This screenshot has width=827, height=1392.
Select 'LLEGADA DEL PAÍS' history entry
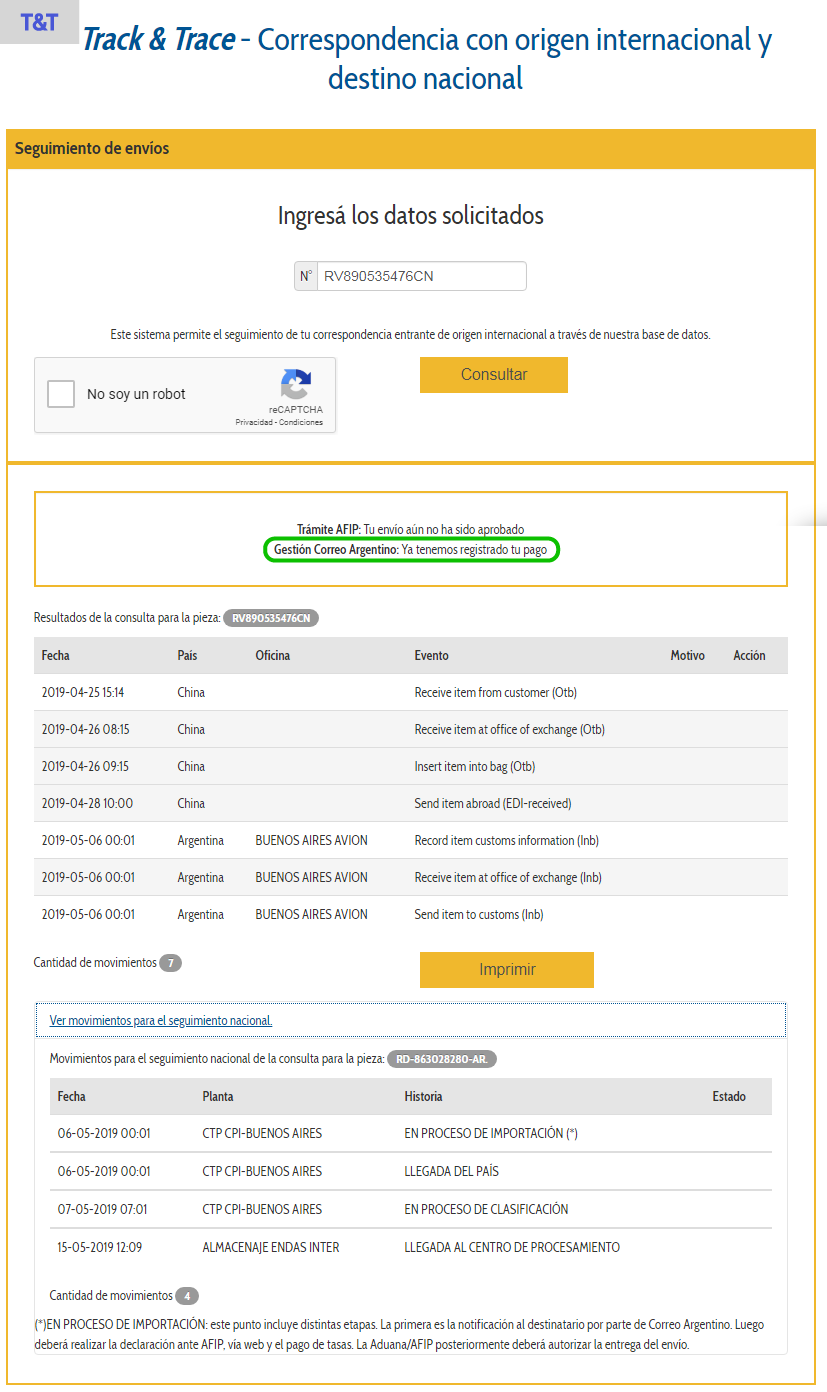click(x=451, y=1172)
